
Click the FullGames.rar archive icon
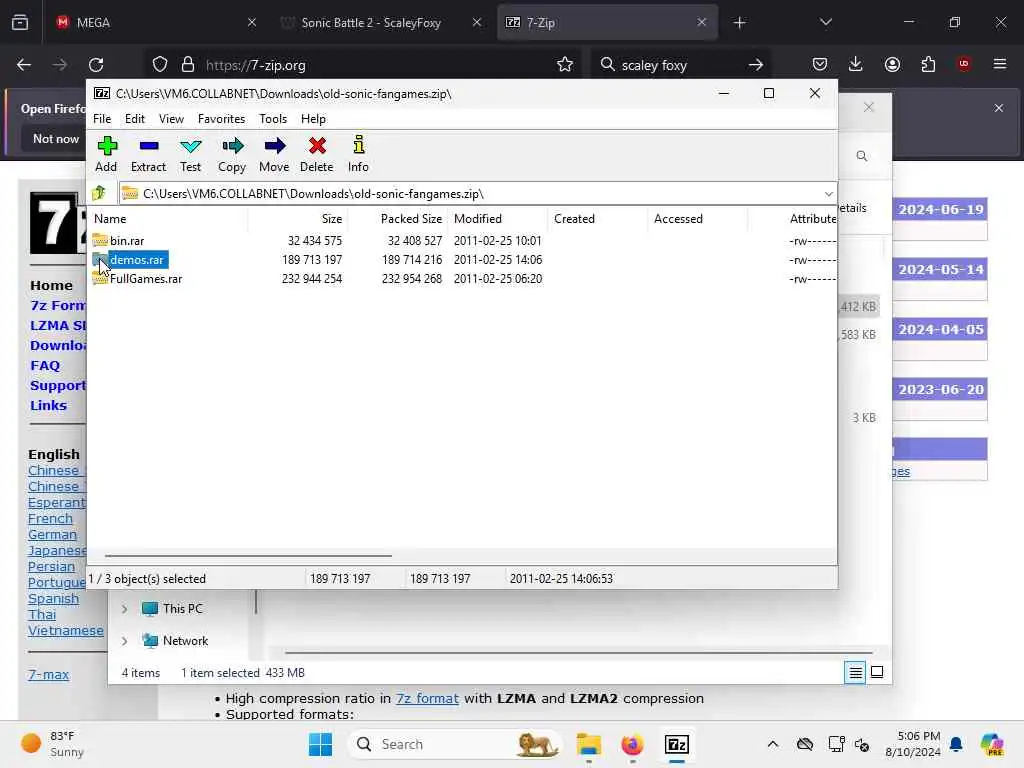(x=100, y=278)
